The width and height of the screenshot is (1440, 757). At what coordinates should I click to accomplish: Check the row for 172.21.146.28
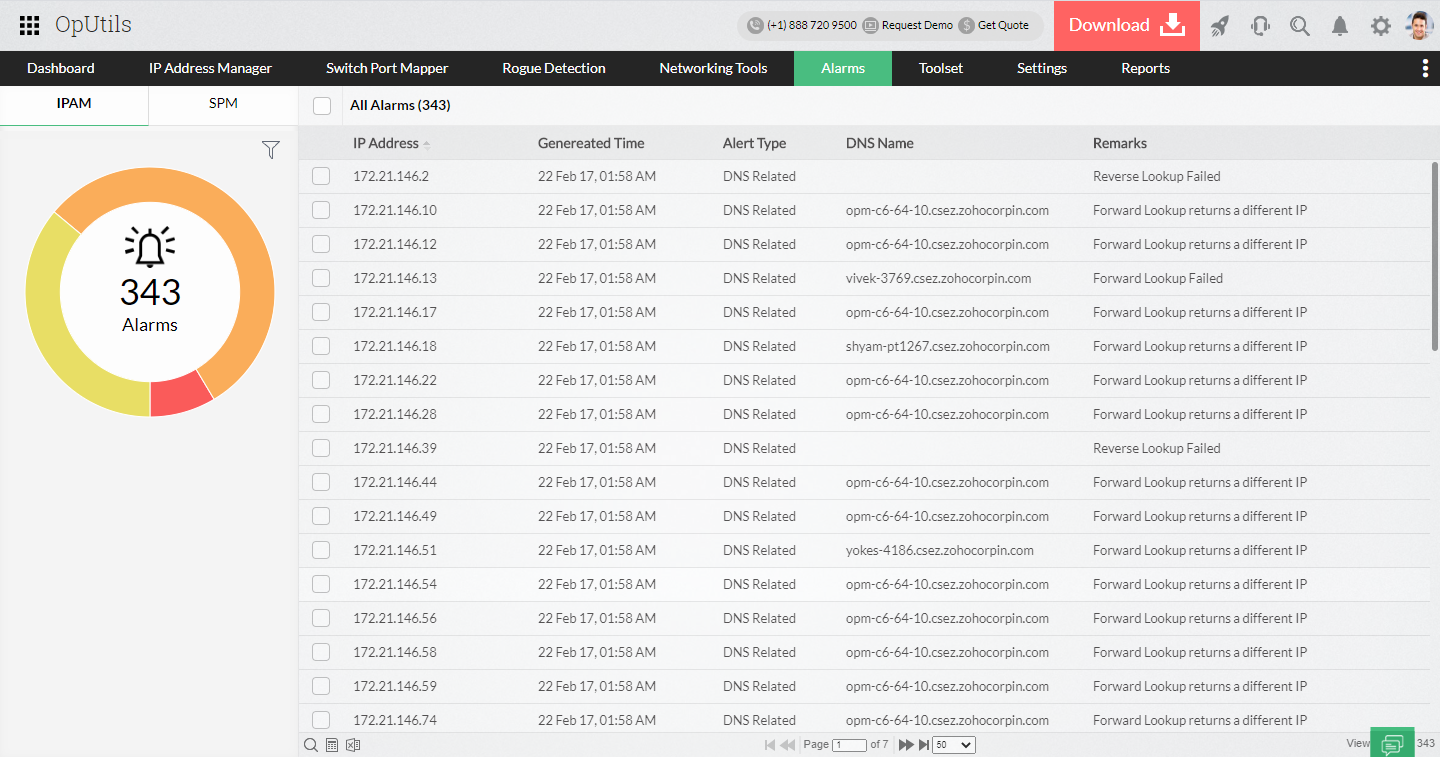click(321, 414)
